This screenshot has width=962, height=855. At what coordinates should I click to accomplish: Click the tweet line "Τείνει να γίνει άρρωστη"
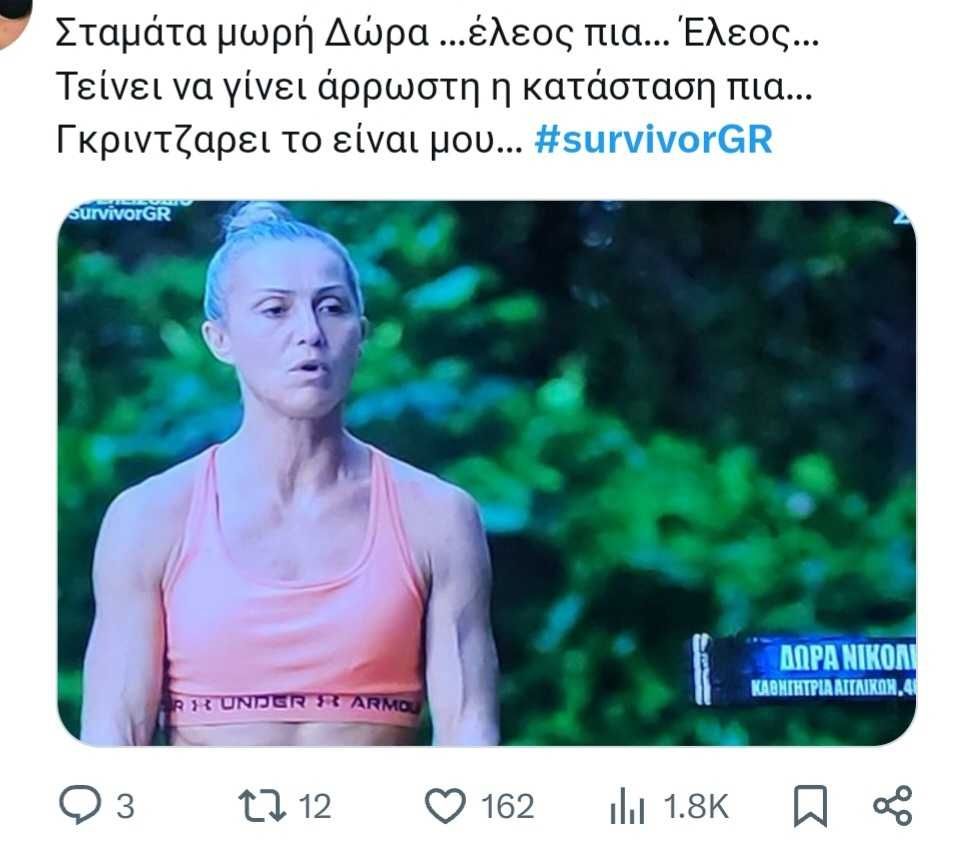434,87
